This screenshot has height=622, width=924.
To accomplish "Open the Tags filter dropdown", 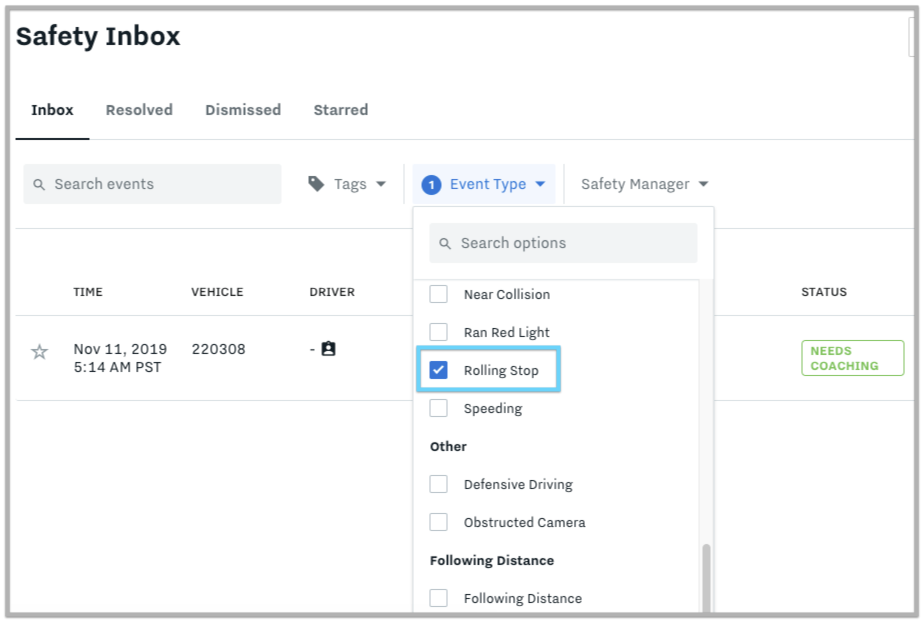I will [349, 183].
